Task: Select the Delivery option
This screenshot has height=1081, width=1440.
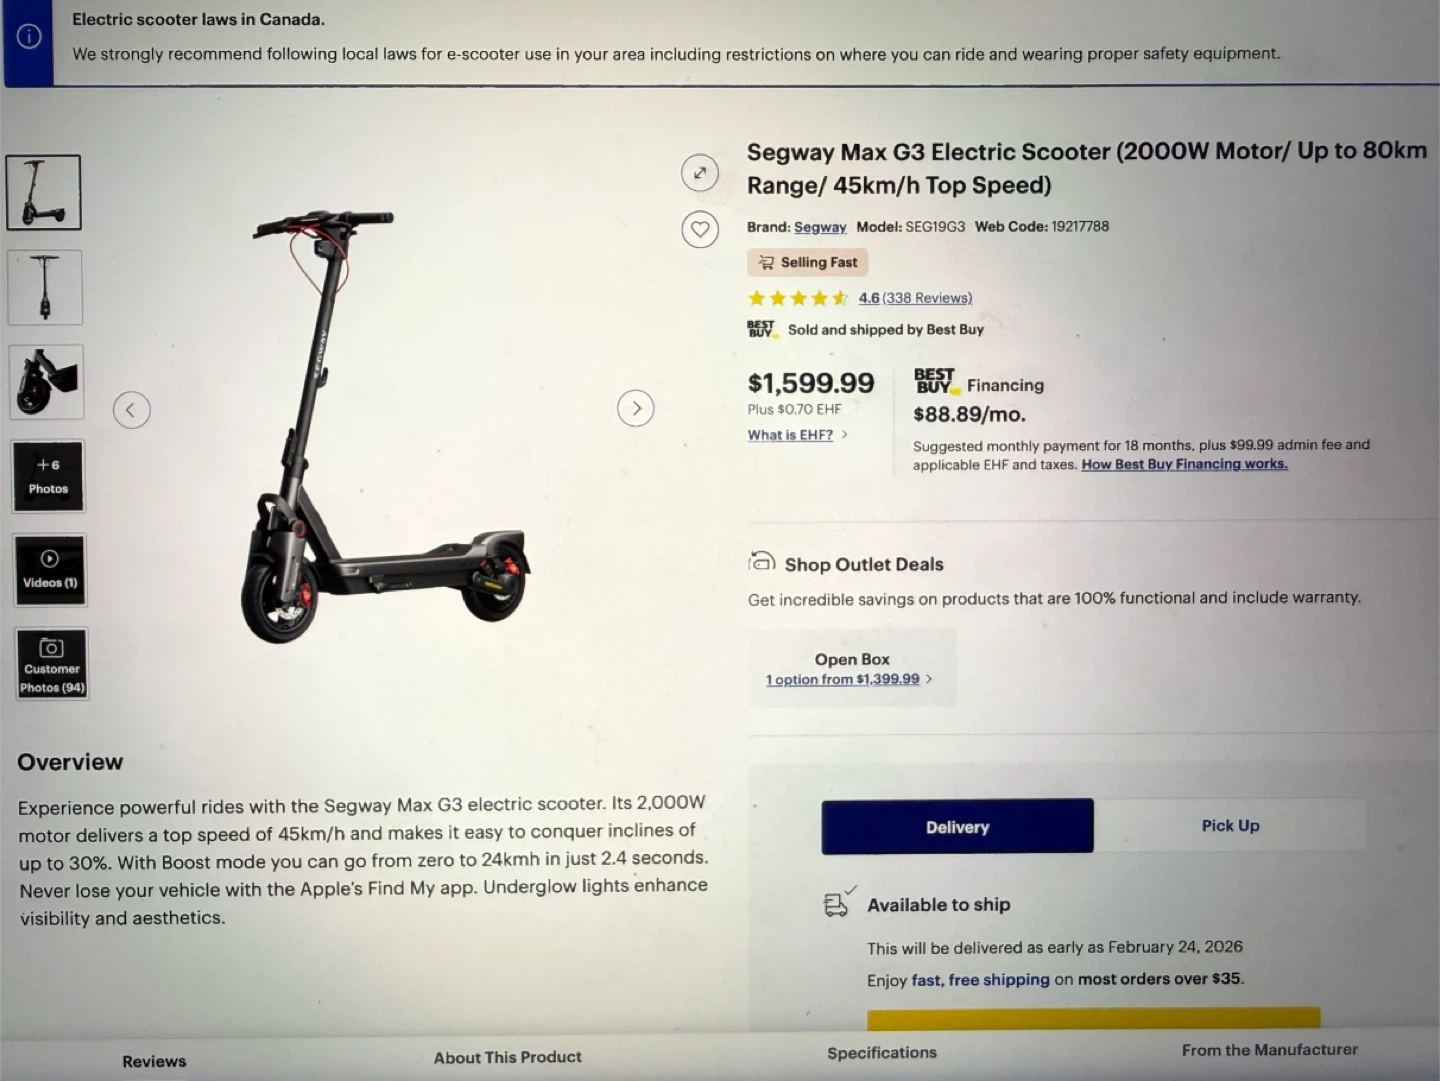Action: [x=957, y=827]
